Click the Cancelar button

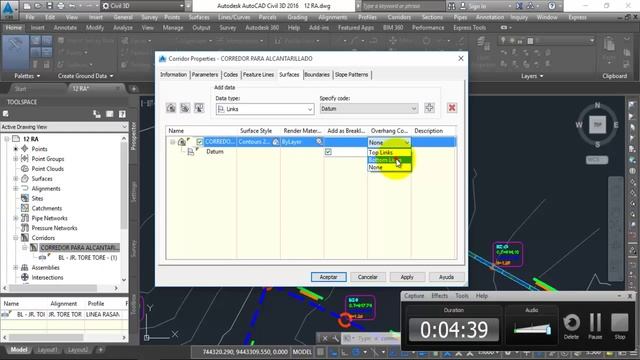coord(367,277)
